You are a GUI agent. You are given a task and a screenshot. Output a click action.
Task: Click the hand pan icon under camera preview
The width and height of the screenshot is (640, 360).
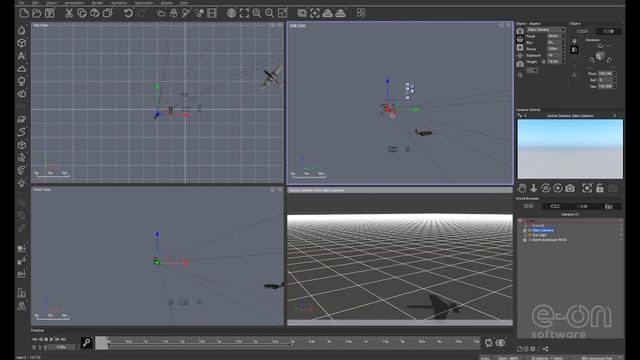pos(522,188)
